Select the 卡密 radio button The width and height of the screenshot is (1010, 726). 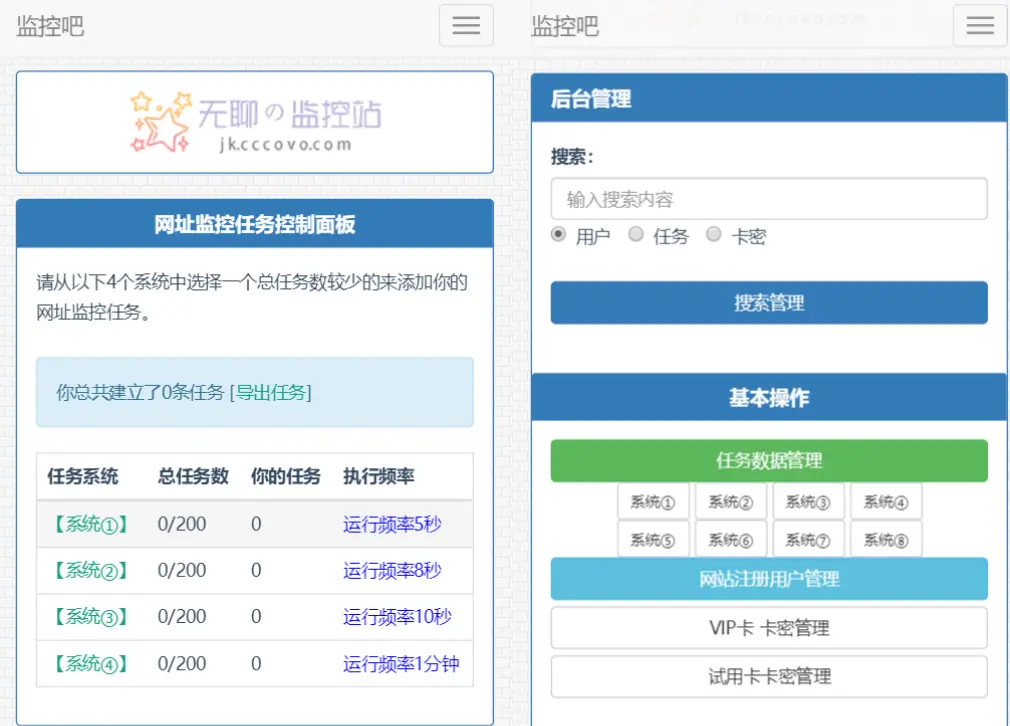(714, 235)
